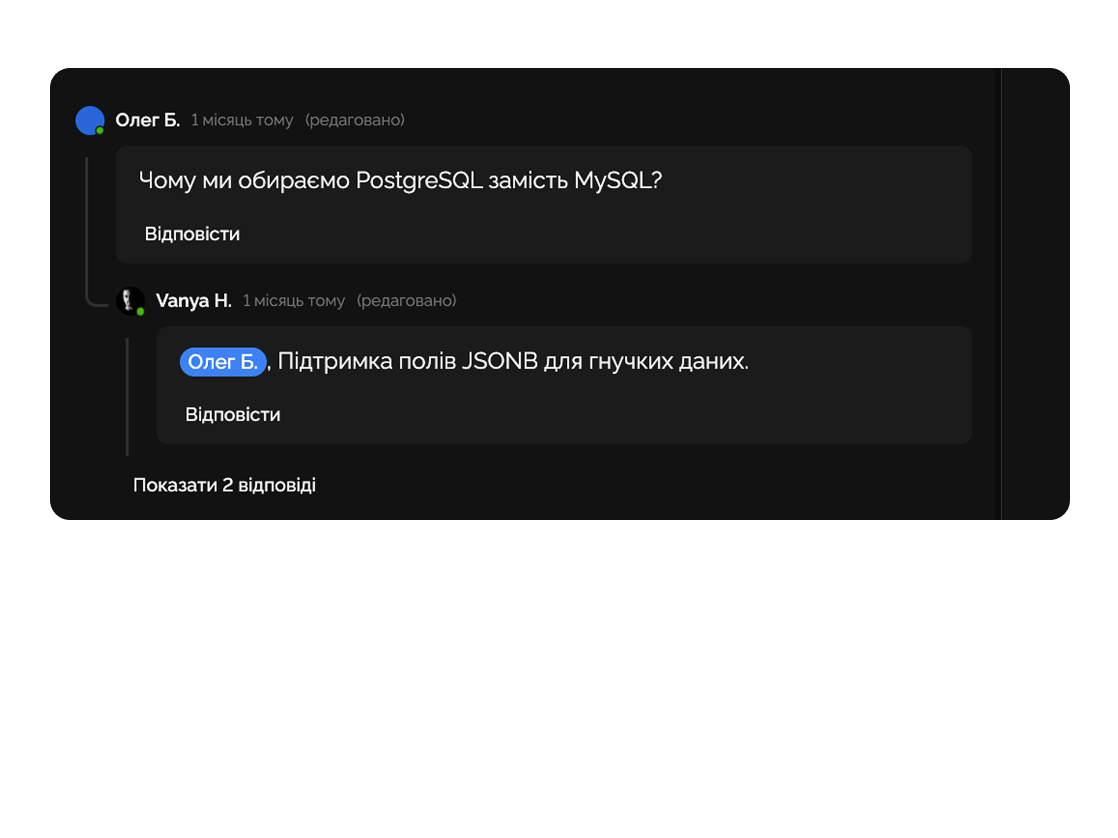
Task: Click the (редаговано) label on Vanya H.'s comment
Action: tap(406, 300)
